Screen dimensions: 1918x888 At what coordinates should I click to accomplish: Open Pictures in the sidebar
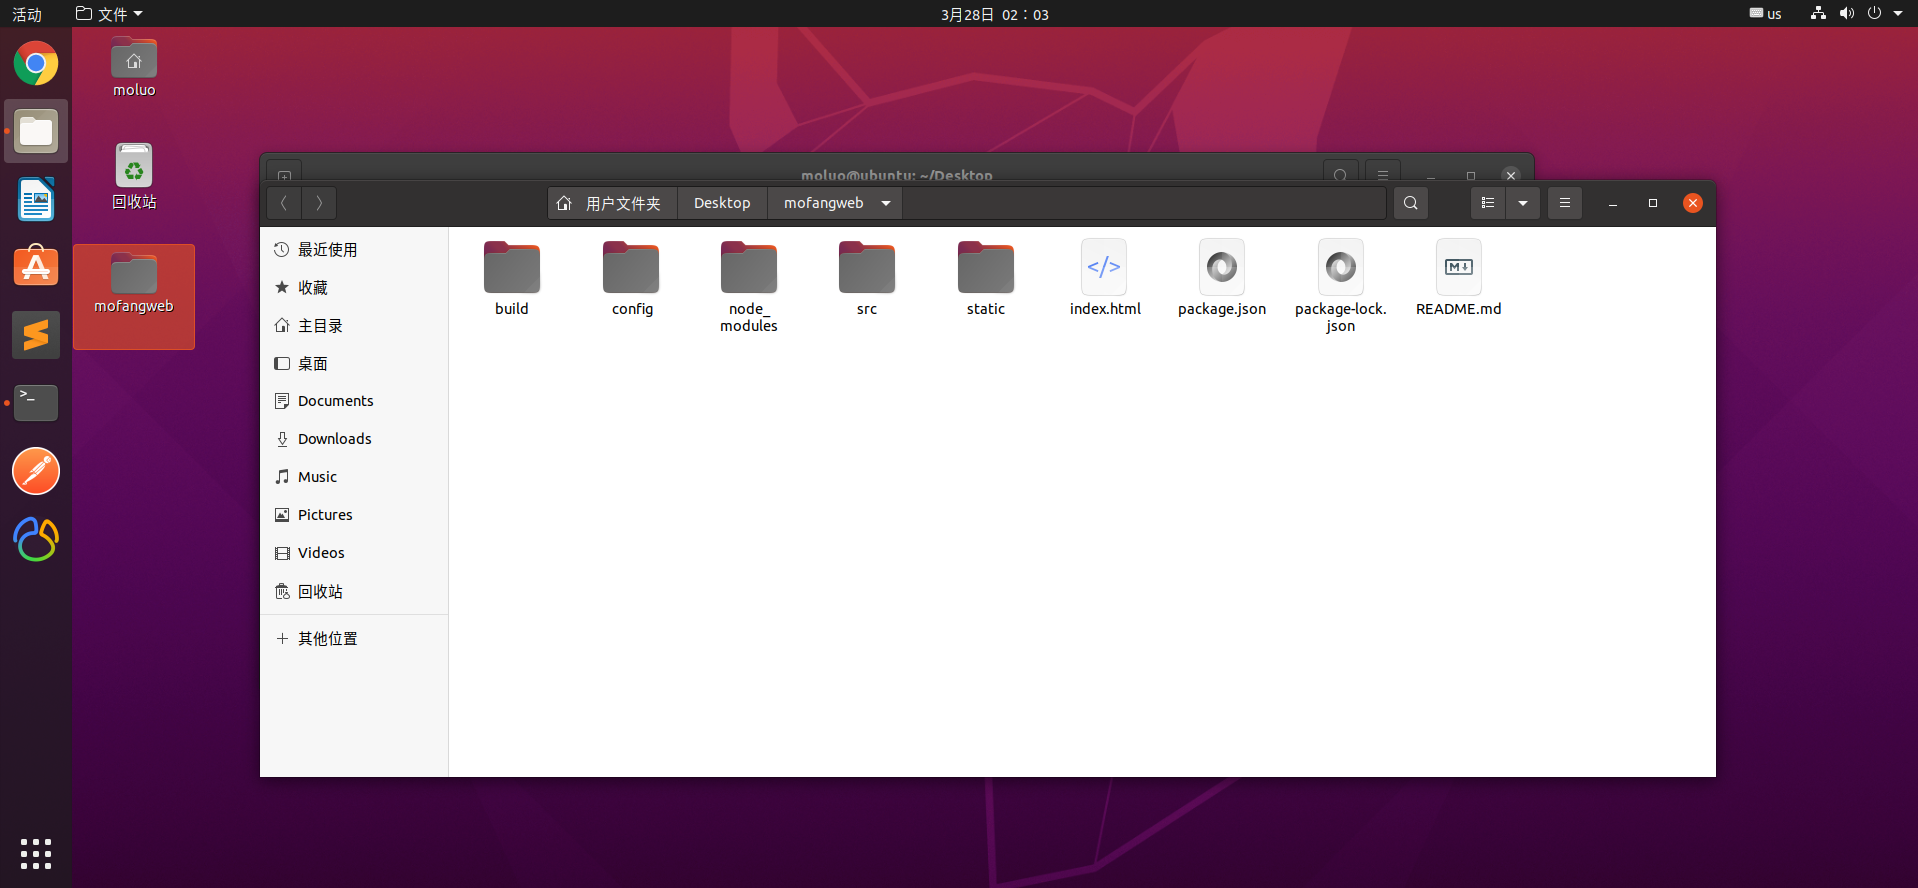click(x=354, y=515)
